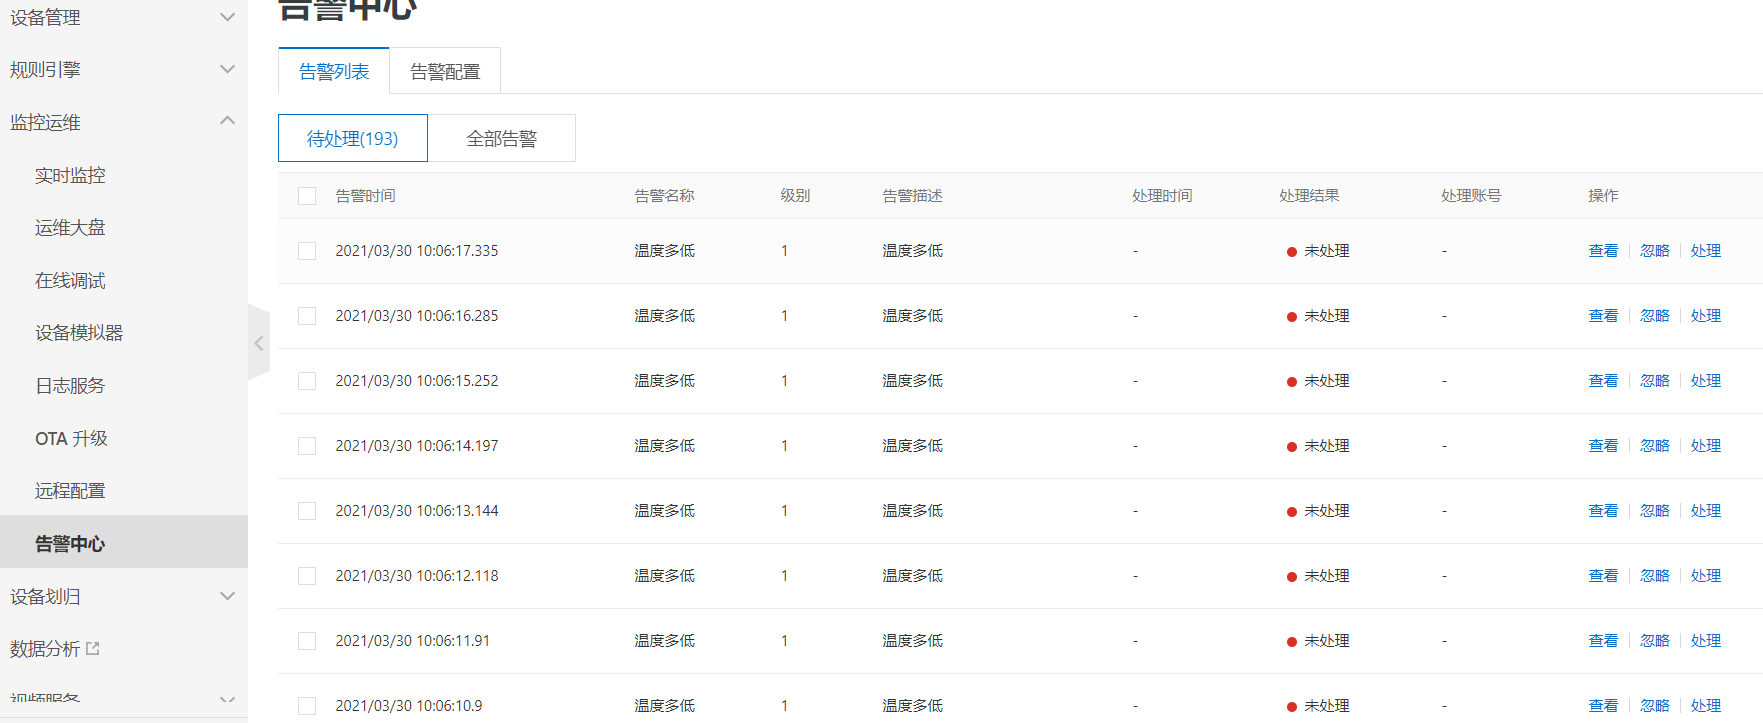Click 处理 for the 10:06:16.285 alarm

1706,316
